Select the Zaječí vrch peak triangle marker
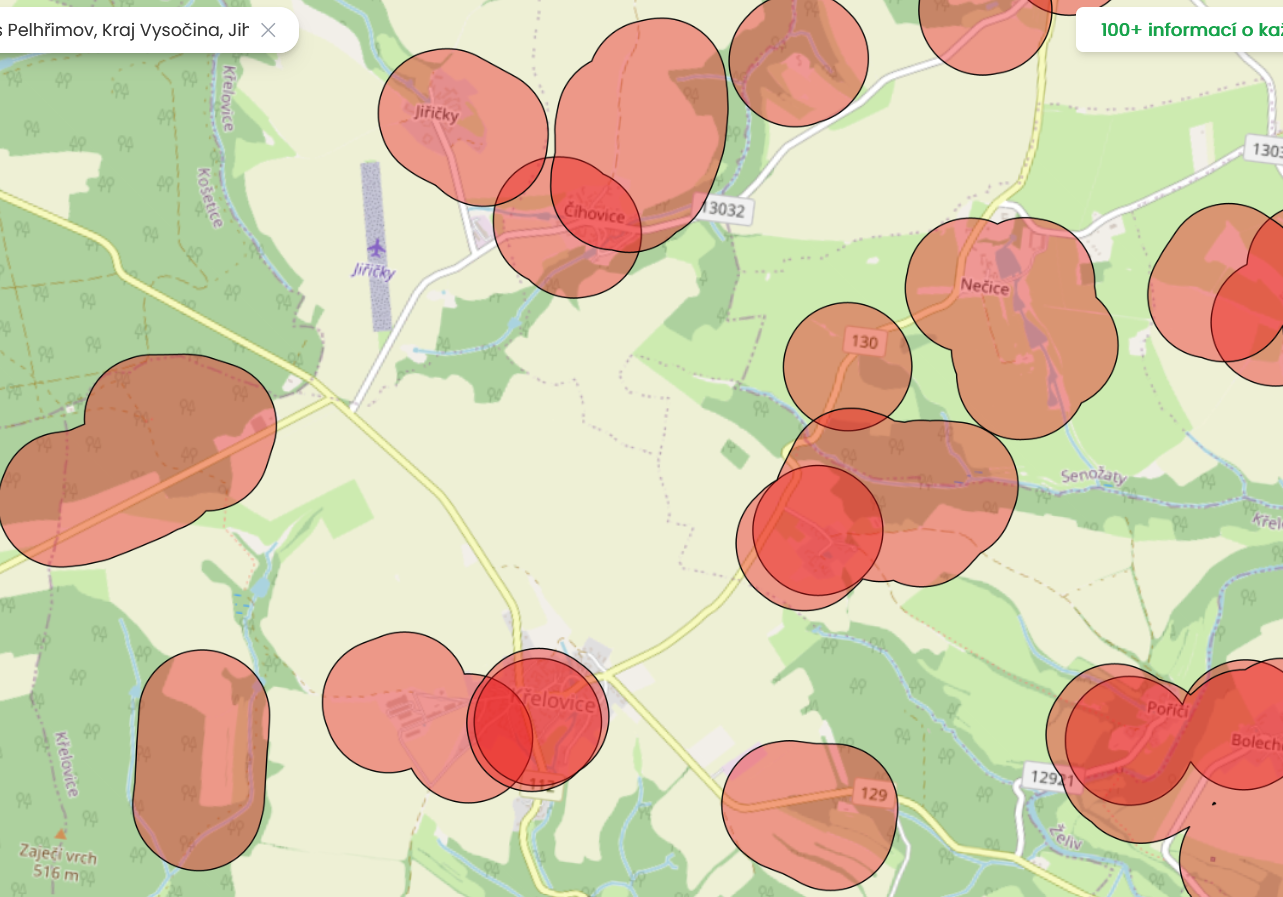Image resolution: width=1283 pixels, height=897 pixels. 61,833
